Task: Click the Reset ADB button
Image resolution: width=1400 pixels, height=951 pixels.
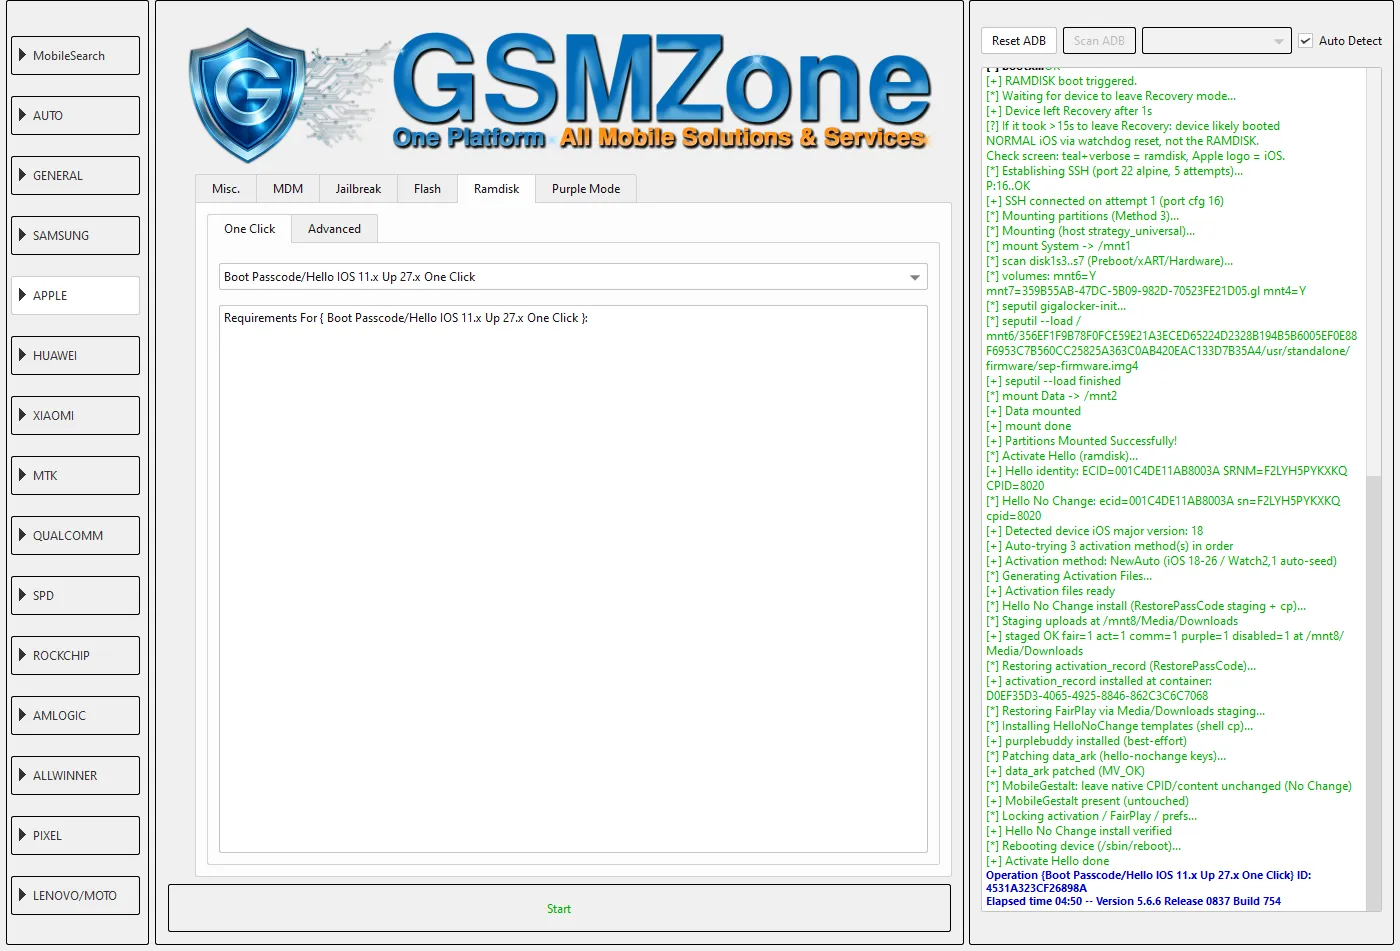Action: click(x=1019, y=41)
